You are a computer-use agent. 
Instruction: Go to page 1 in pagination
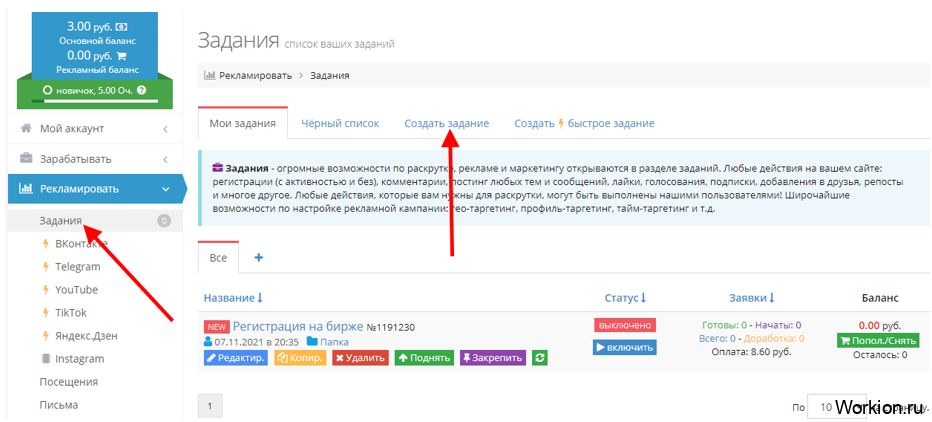coord(210,406)
